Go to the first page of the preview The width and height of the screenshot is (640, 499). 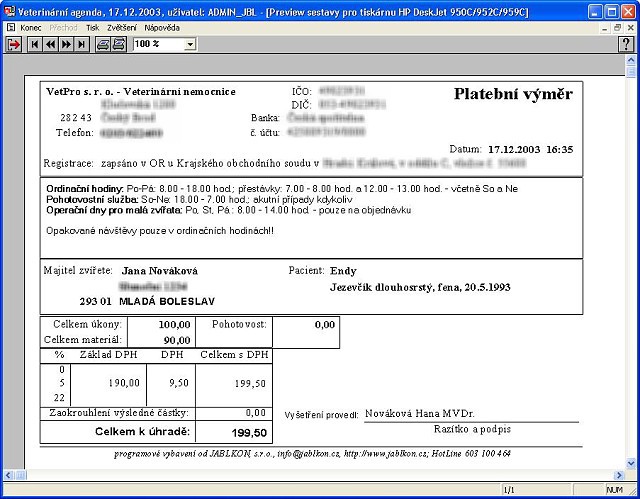pyautogui.click(x=35, y=44)
